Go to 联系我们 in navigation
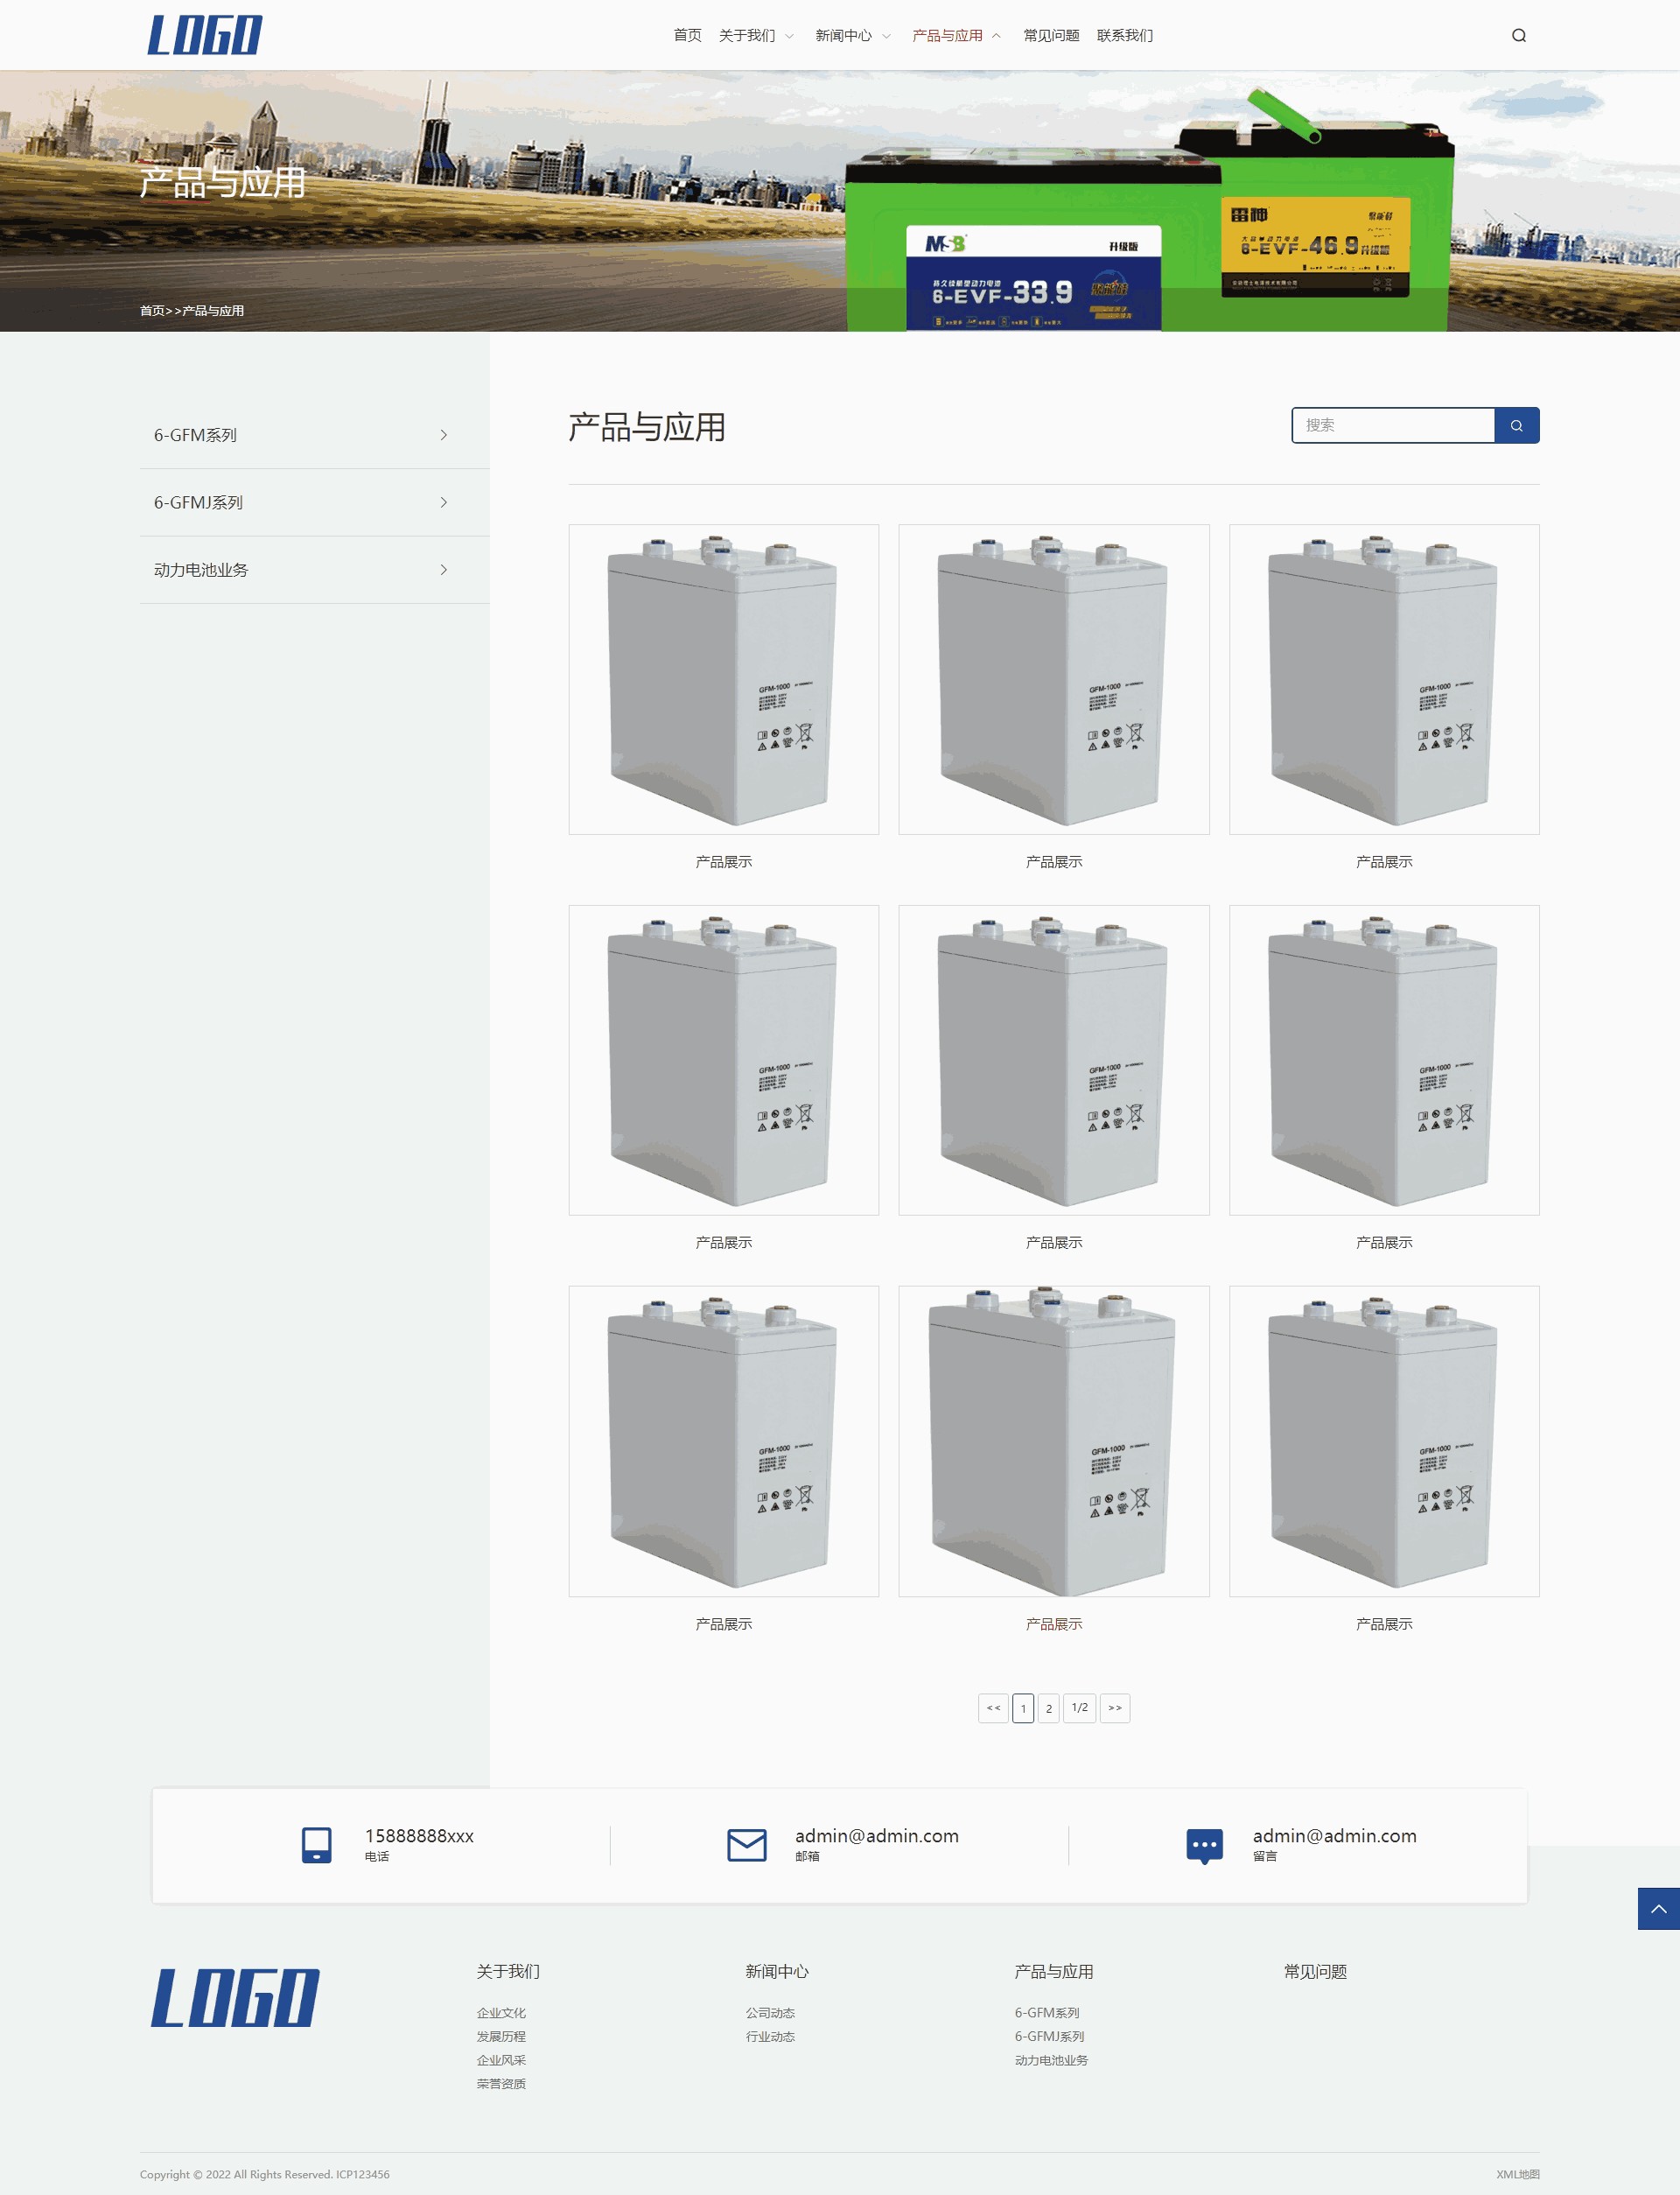The image size is (1680, 2195). [x=1124, y=36]
